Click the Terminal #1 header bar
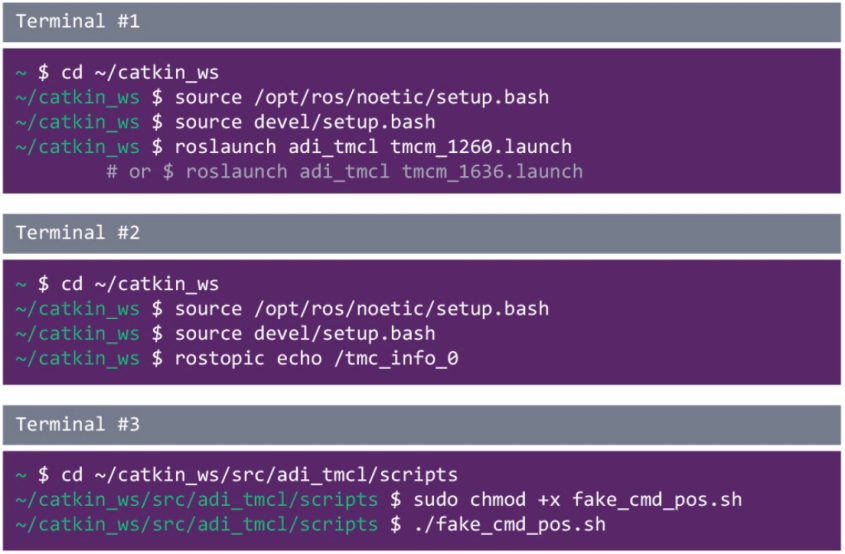The height and width of the screenshot is (554, 845). (421, 22)
